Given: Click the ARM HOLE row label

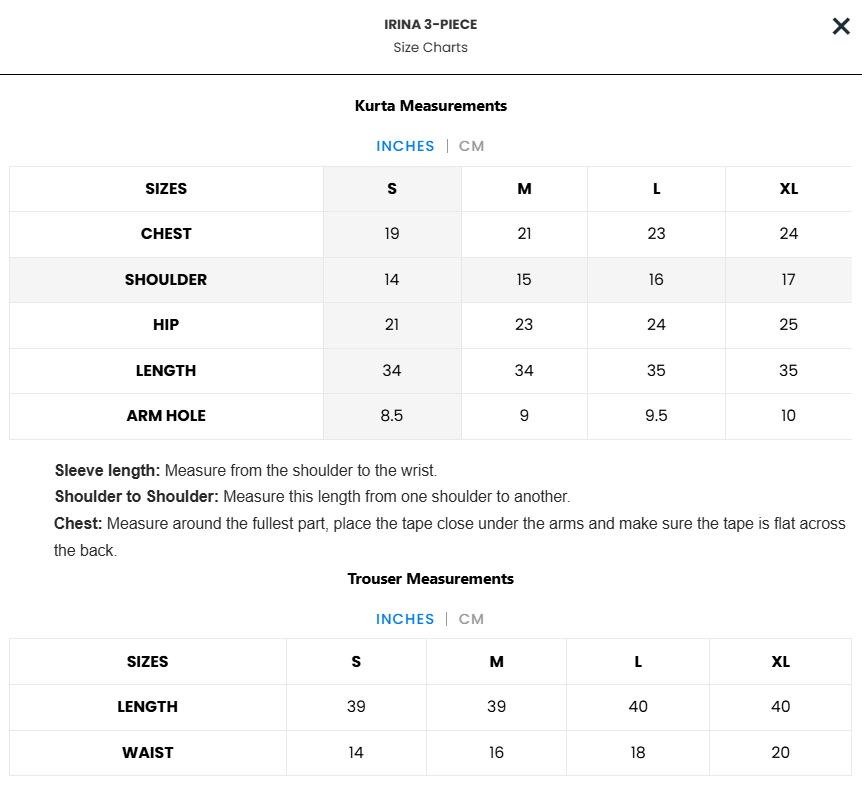Looking at the screenshot, I should click(x=166, y=416).
